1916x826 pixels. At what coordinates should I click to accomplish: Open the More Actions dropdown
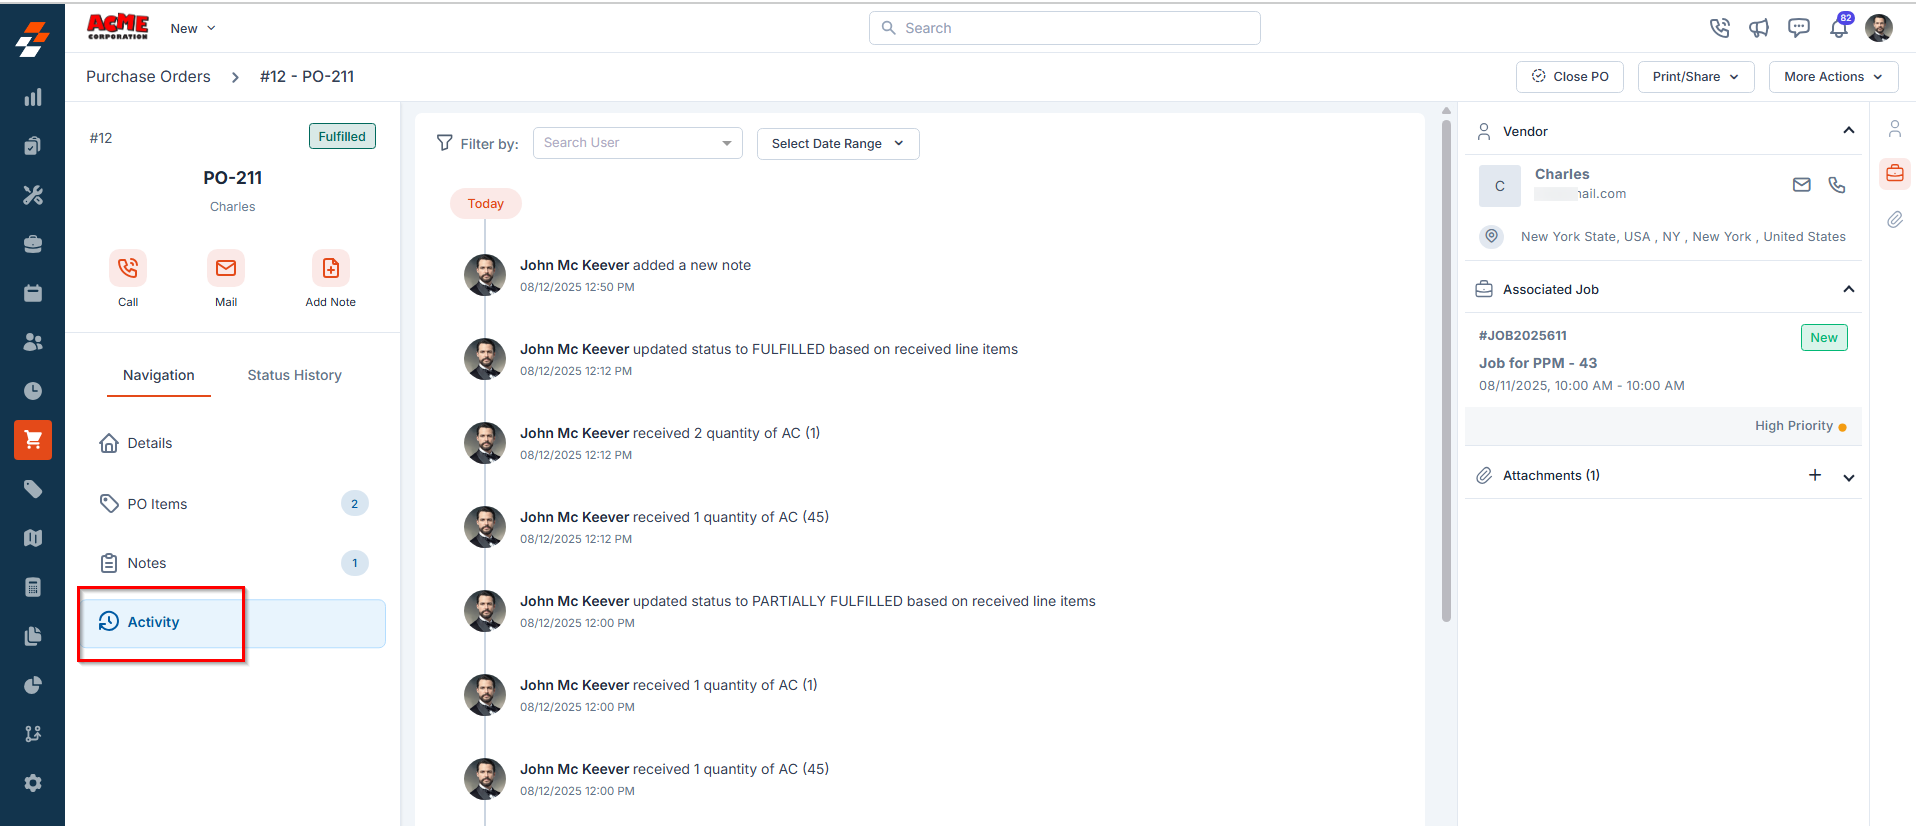click(1834, 77)
